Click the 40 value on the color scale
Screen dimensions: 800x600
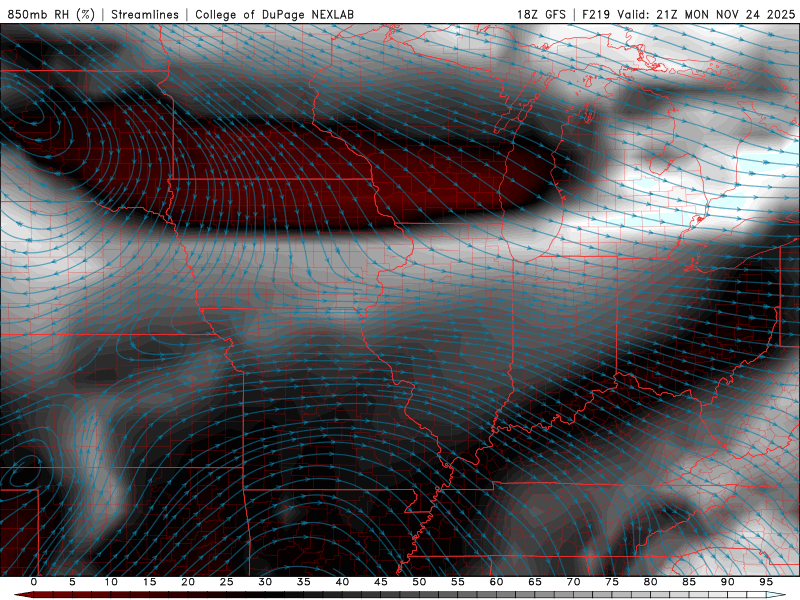tap(342, 582)
